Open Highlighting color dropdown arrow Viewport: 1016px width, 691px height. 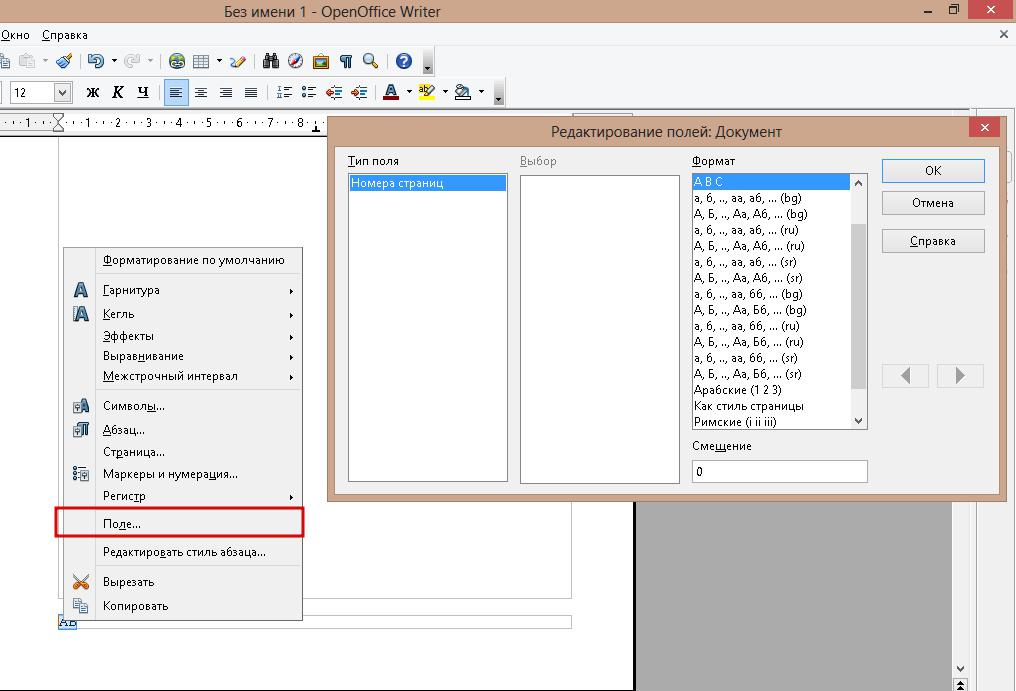point(445,92)
